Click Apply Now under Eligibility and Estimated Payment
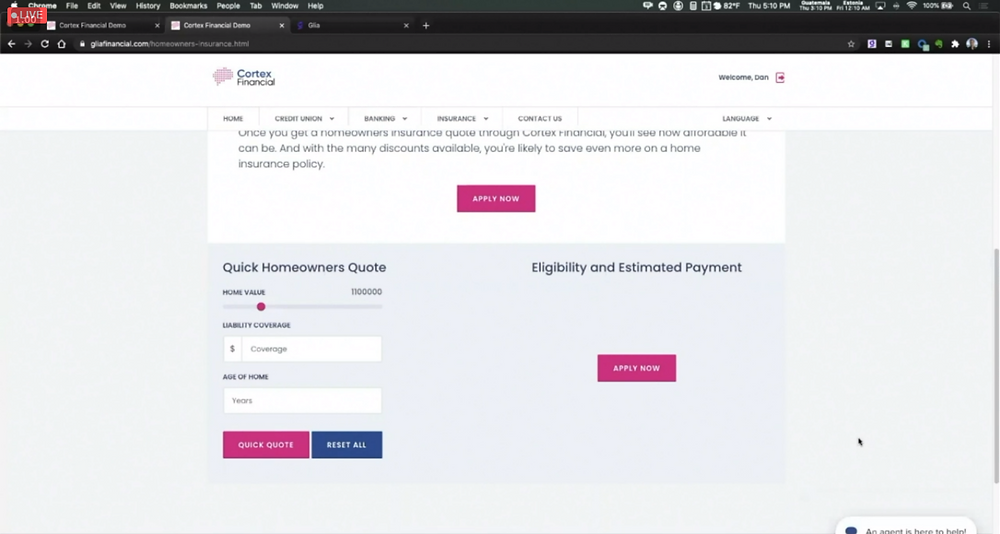 coord(636,368)
